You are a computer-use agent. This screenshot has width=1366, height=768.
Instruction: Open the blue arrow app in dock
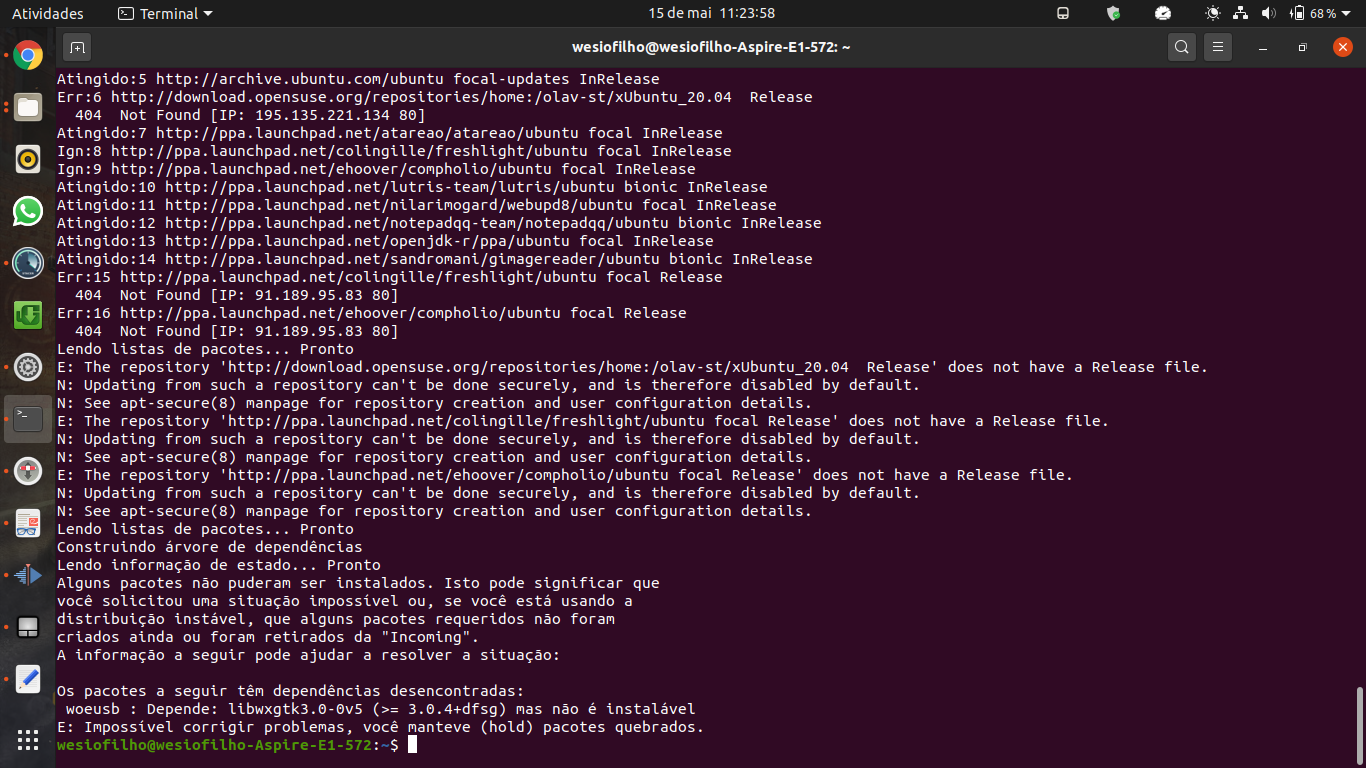(x=28, y=575)
